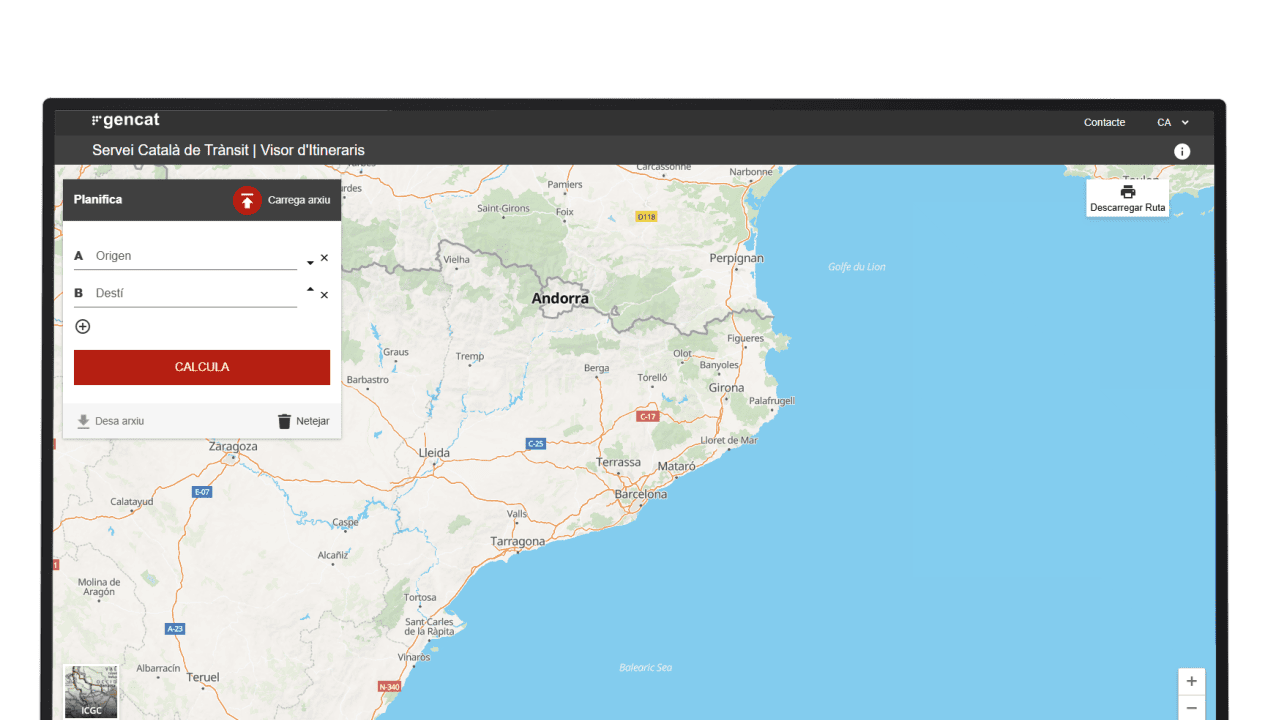1280x720 pixels.
Task: Open the Contacte menu item
Action: (1104, 122)
